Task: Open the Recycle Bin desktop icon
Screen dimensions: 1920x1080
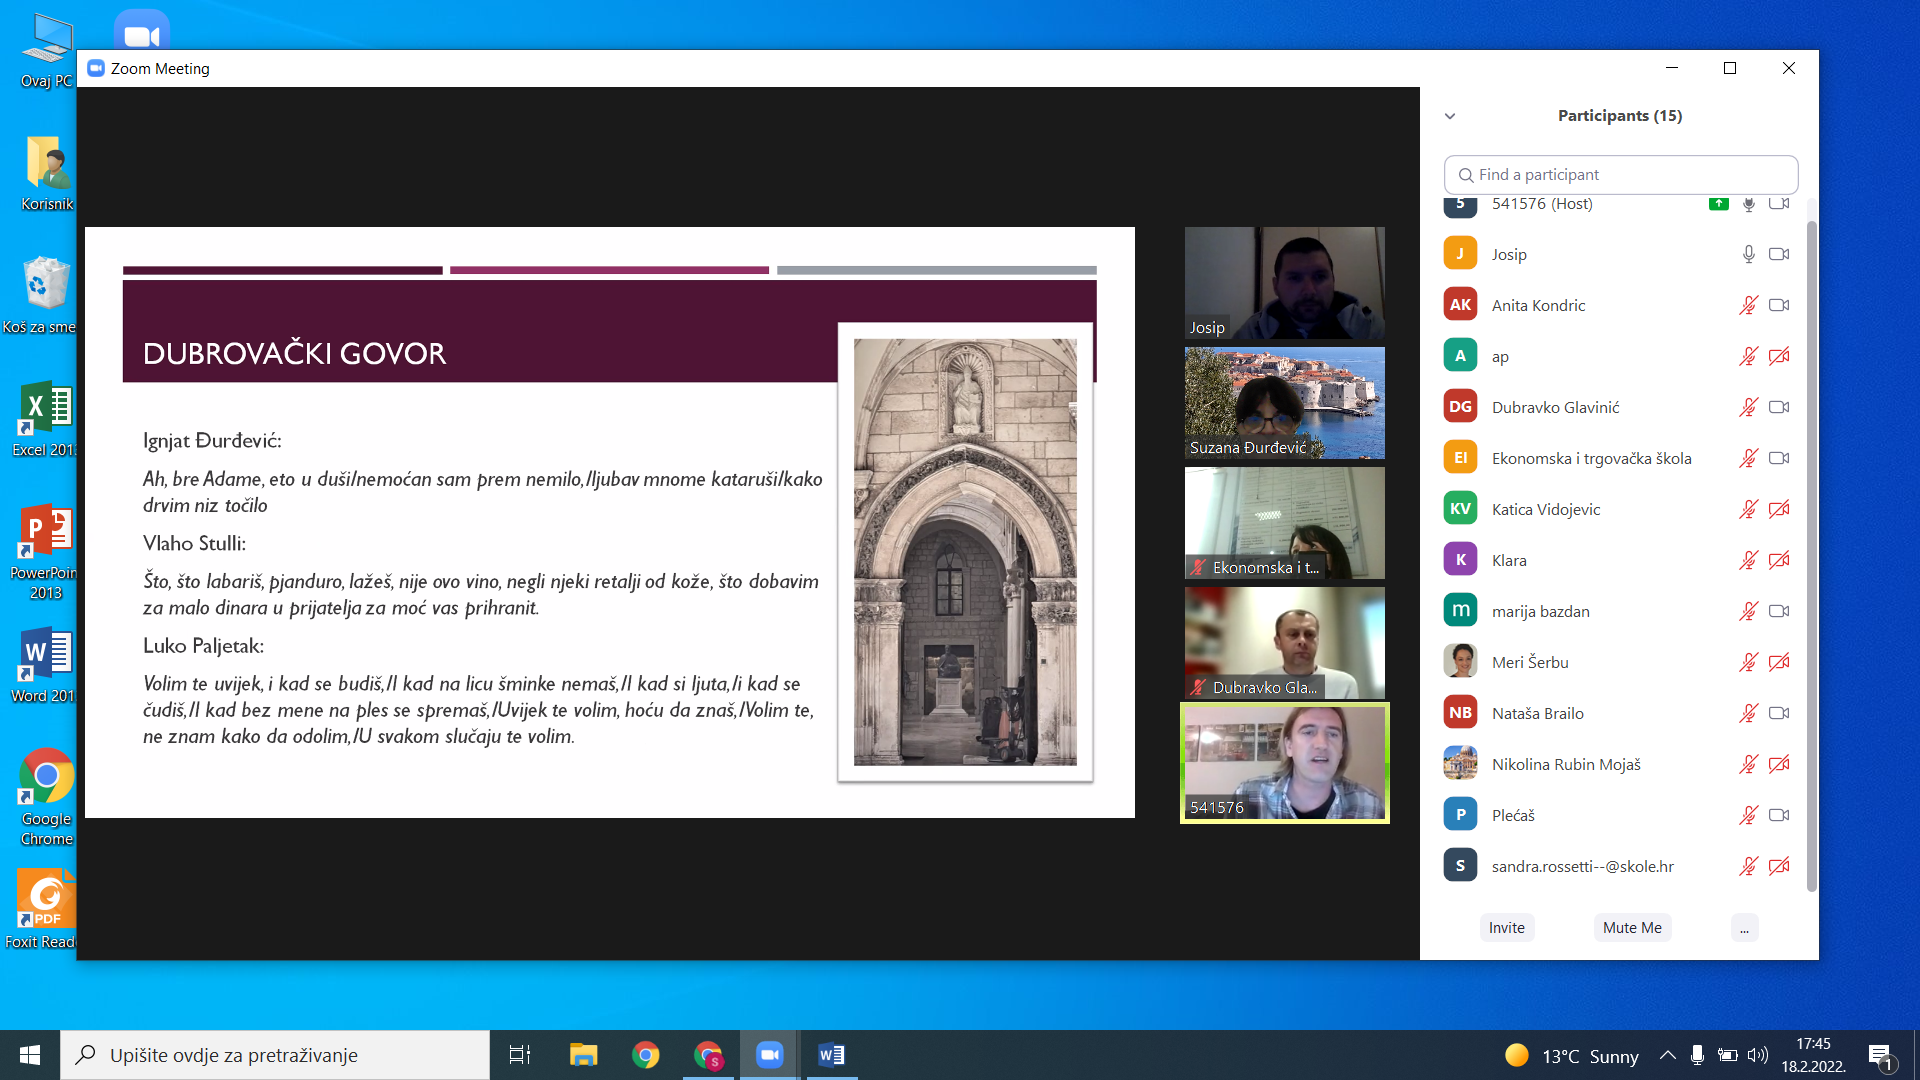Action: (x=42, y=295)
